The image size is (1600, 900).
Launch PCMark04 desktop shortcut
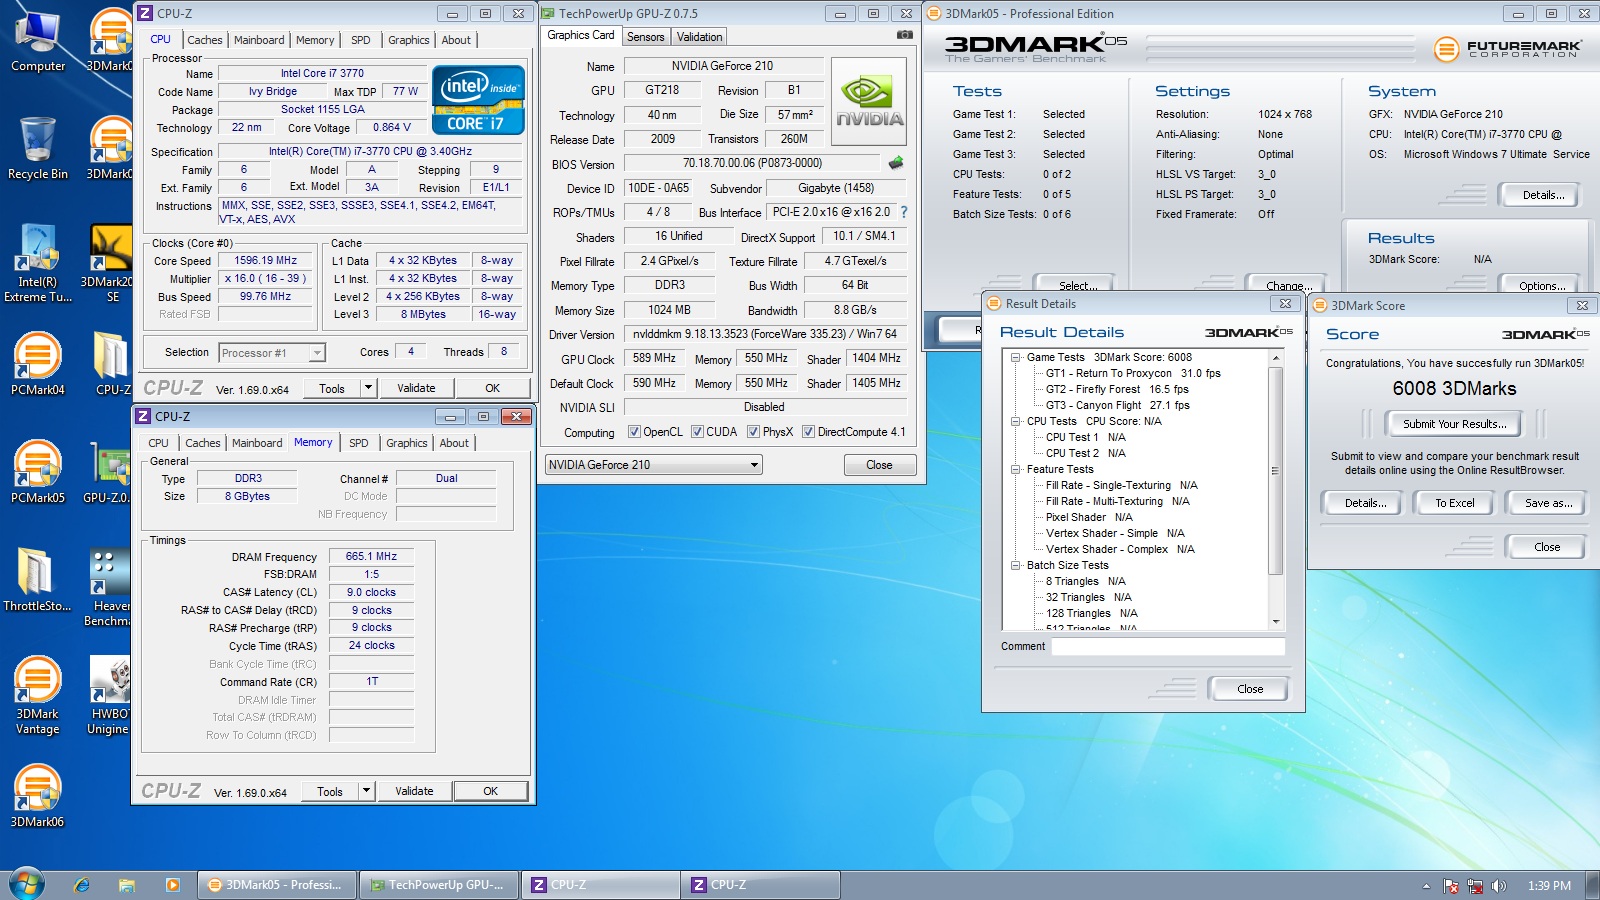38,363
